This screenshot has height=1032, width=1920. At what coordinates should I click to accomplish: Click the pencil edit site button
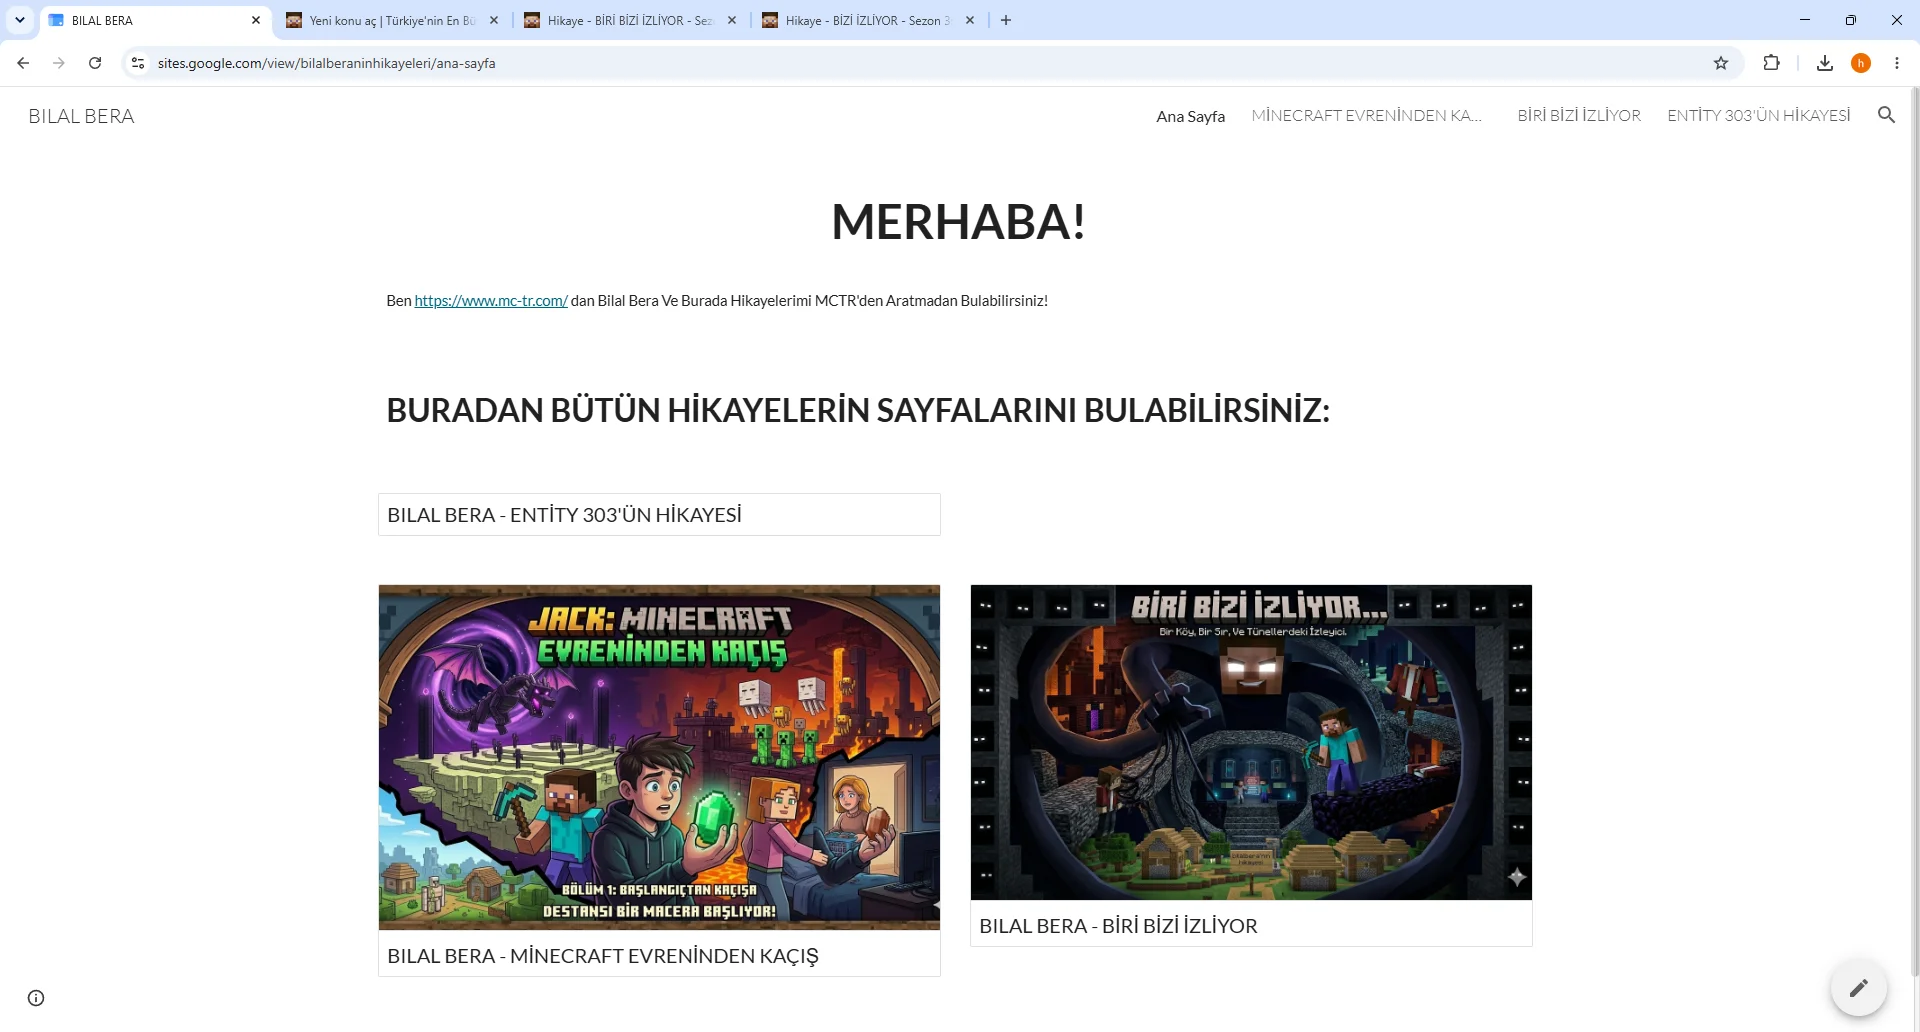point(1859,988)
